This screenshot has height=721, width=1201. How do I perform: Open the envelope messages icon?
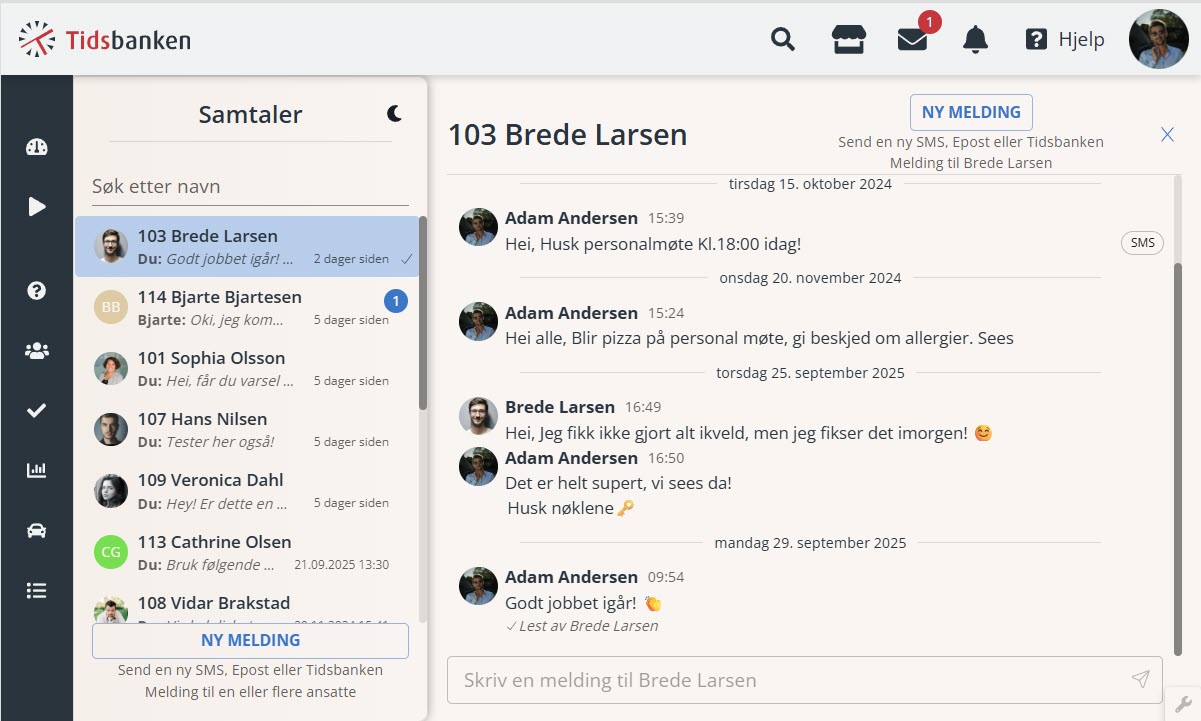(x=912, y=40)
